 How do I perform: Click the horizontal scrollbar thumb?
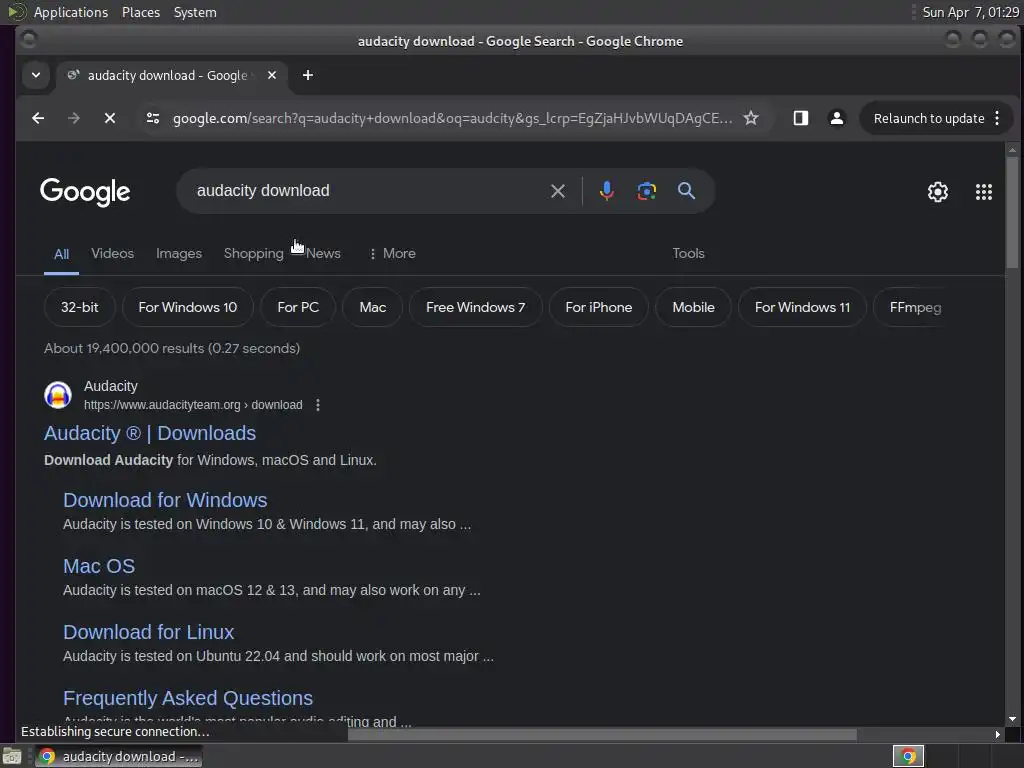601,735
